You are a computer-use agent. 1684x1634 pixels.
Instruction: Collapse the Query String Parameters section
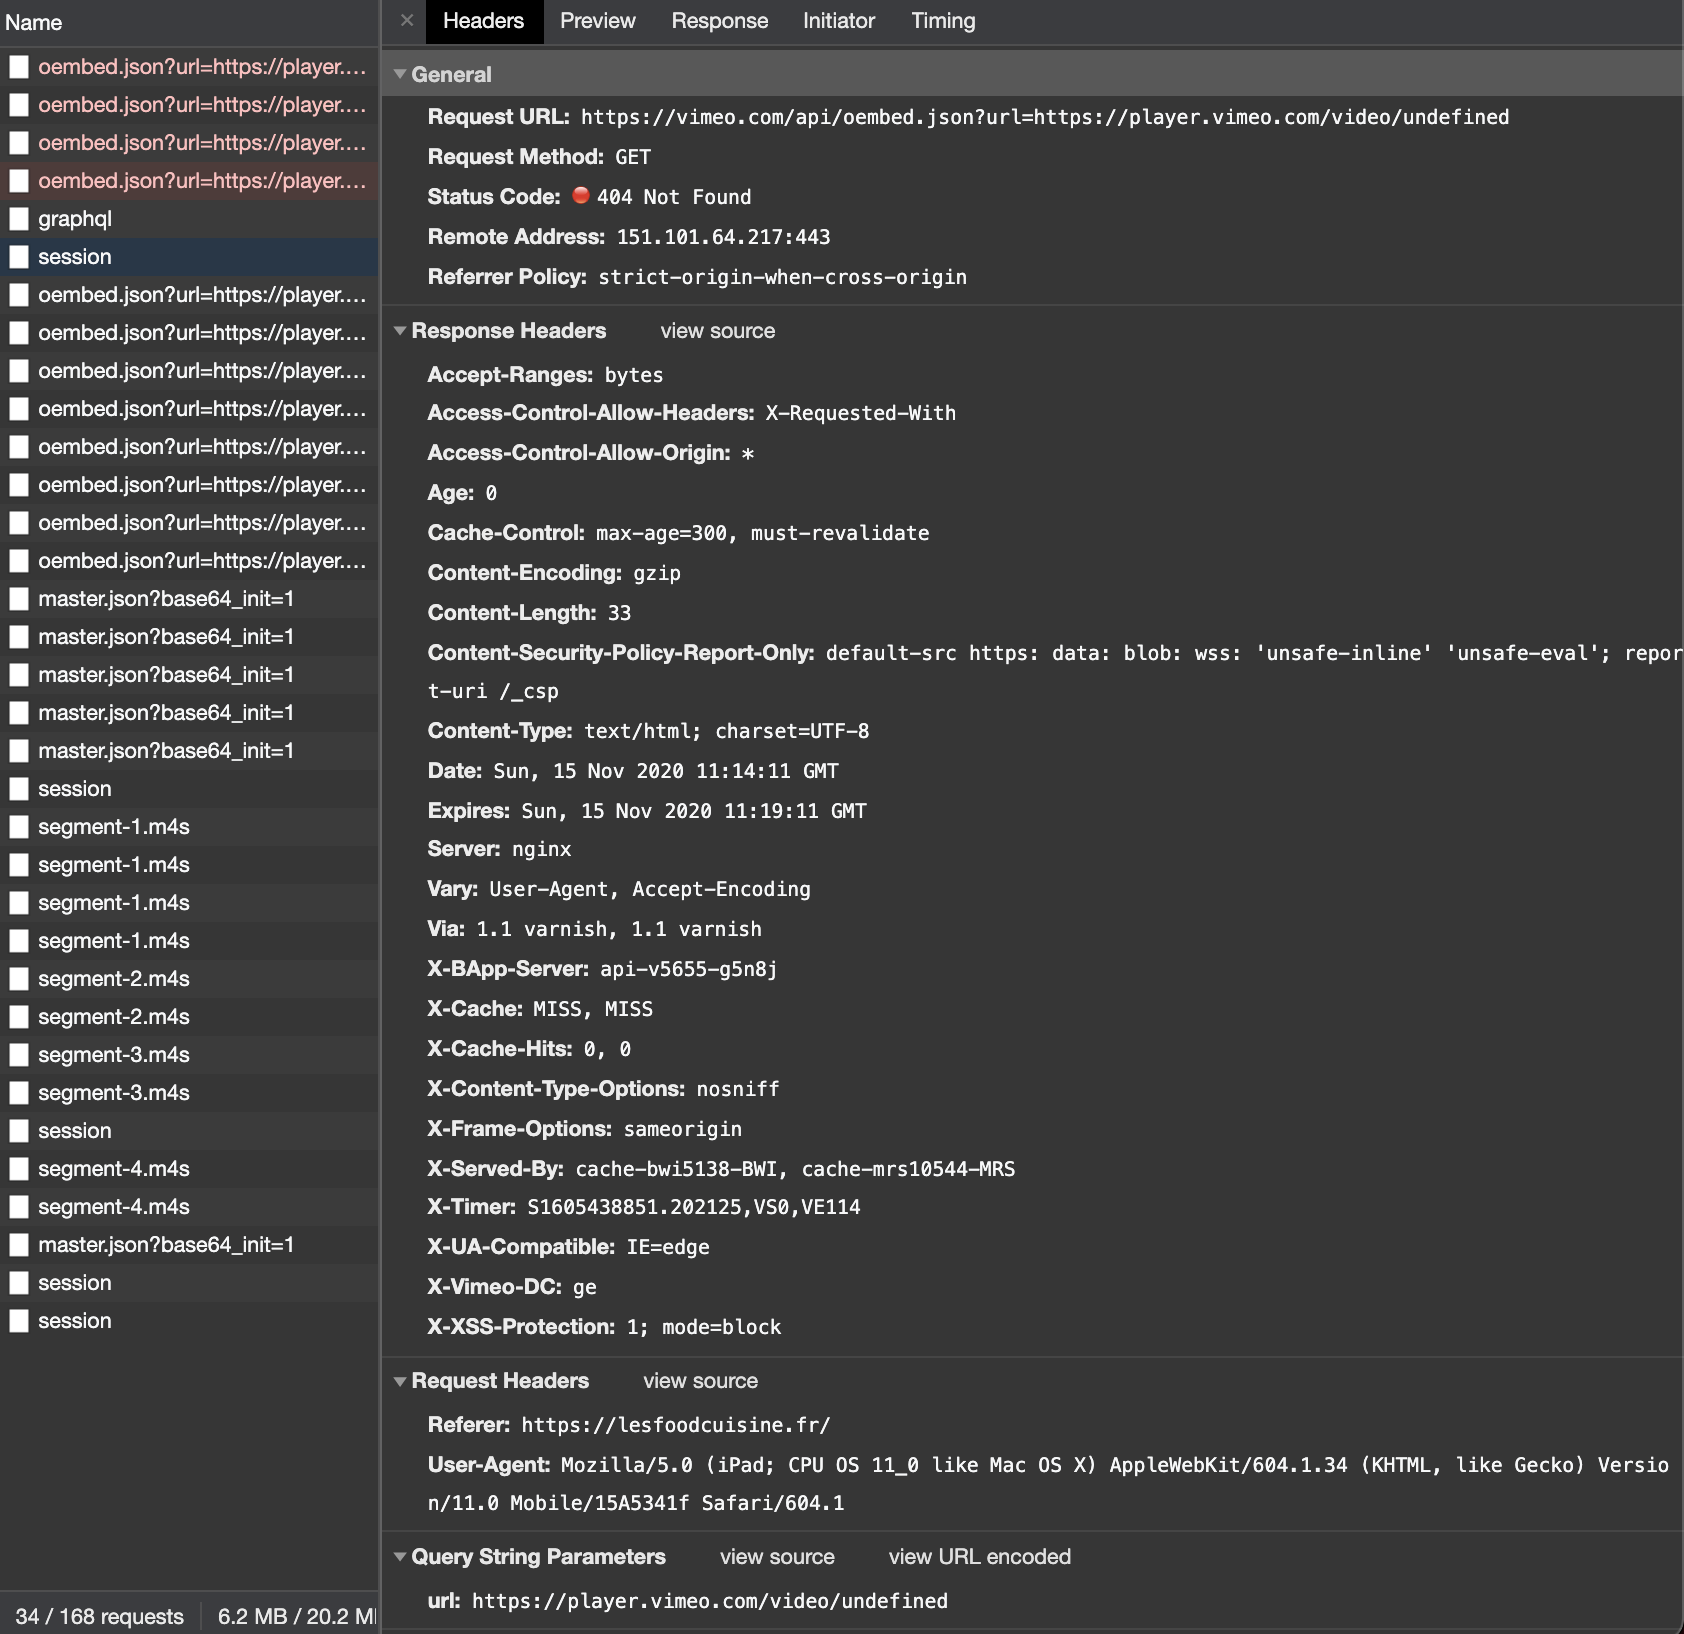point(400,1557)
